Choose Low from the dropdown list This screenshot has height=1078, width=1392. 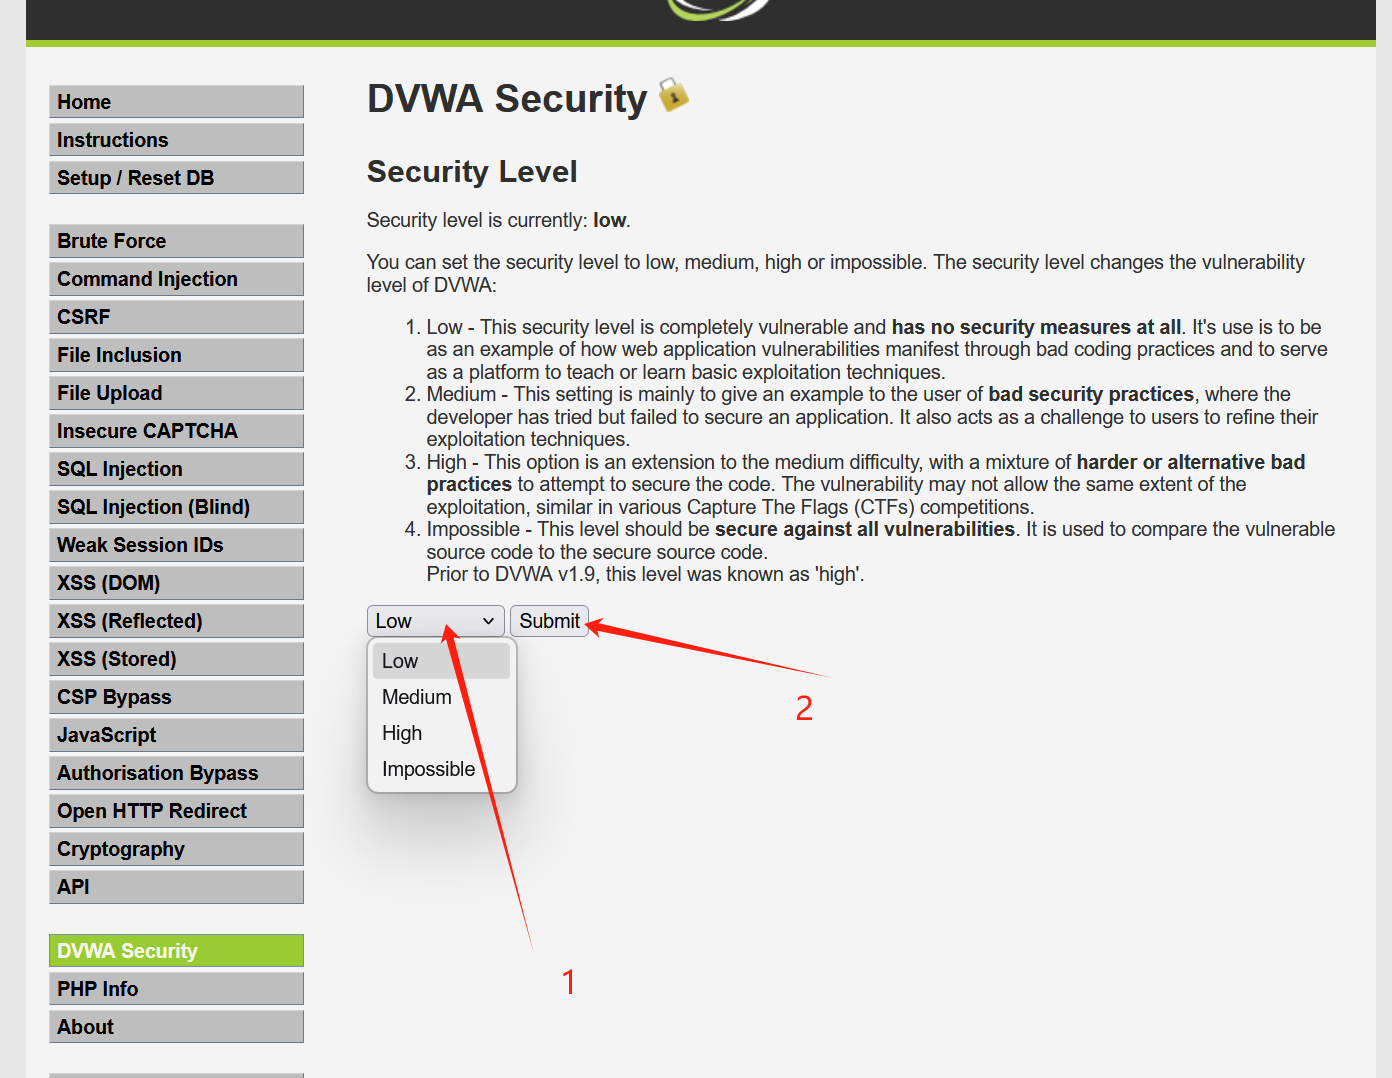(441, 661)
